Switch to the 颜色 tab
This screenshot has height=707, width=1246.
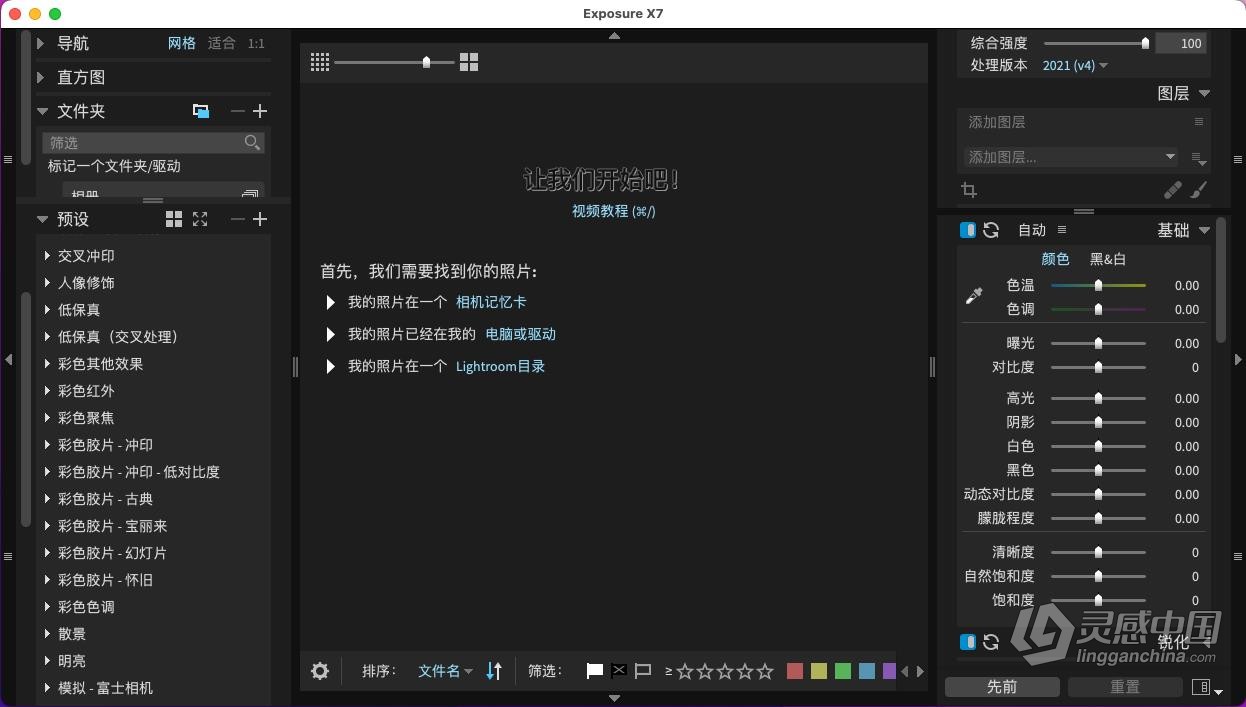[x=1055, y=259]
